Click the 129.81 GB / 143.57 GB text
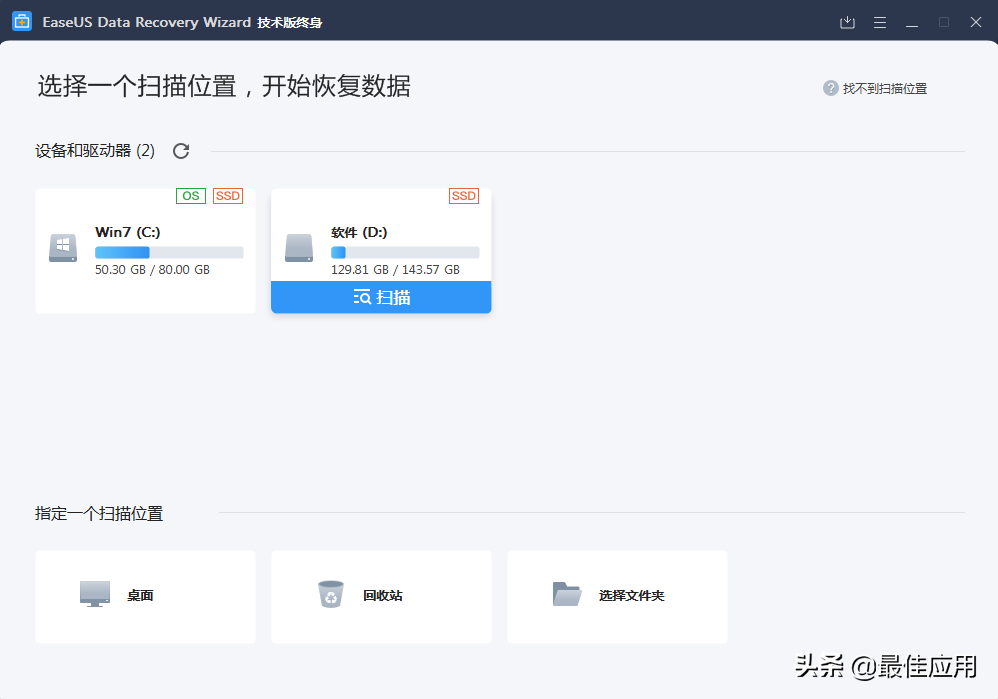The image size is (998, 699). 395,270
